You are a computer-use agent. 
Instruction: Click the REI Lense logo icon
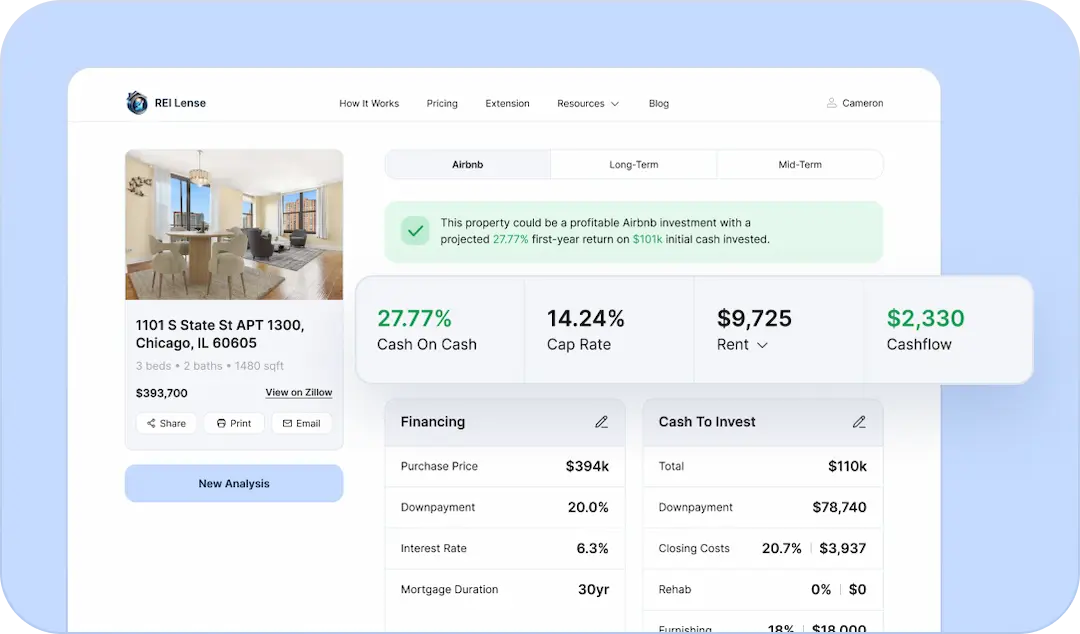137,103
